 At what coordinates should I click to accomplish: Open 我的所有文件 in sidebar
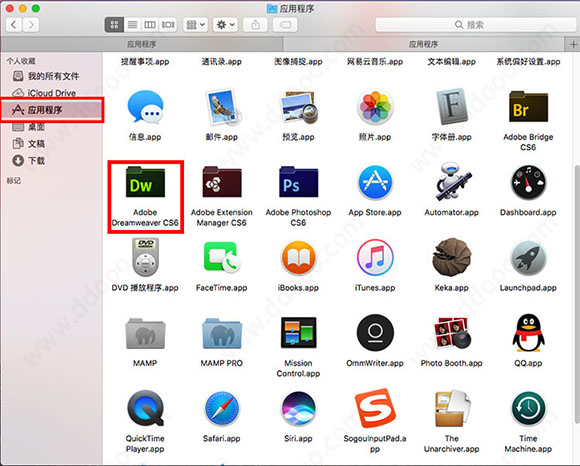pyautogui.click(x=47, y=76)
